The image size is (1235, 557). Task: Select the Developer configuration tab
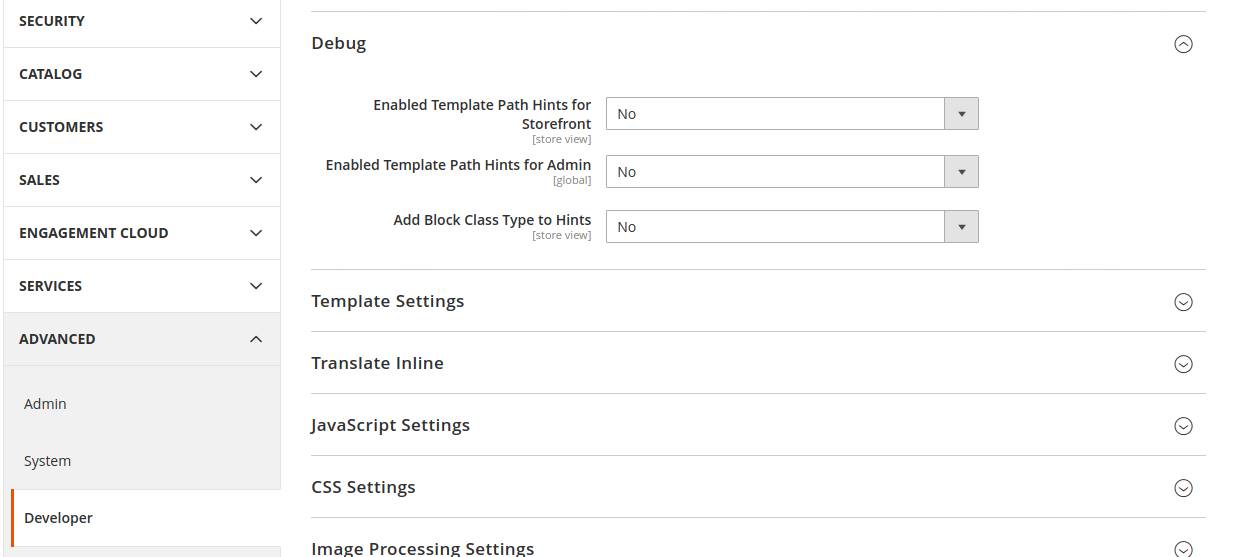146,518
